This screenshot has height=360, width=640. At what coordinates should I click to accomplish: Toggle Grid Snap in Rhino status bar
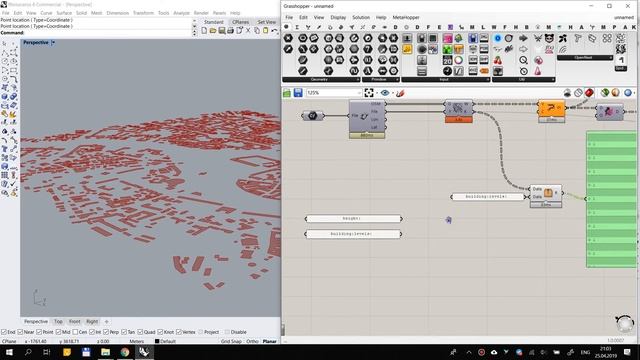pyautogui.click(x=231, y=341)
